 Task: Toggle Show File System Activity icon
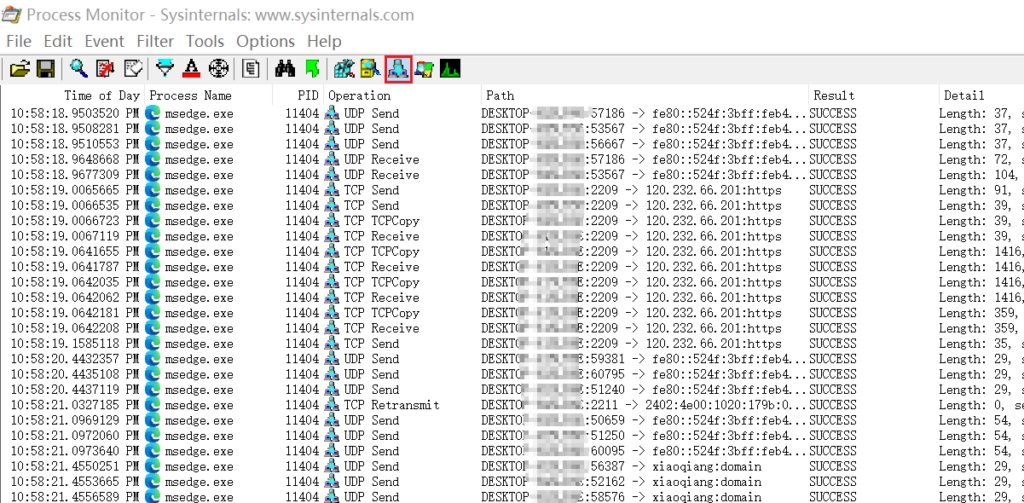pyautogui.click(x=370, y=69)
